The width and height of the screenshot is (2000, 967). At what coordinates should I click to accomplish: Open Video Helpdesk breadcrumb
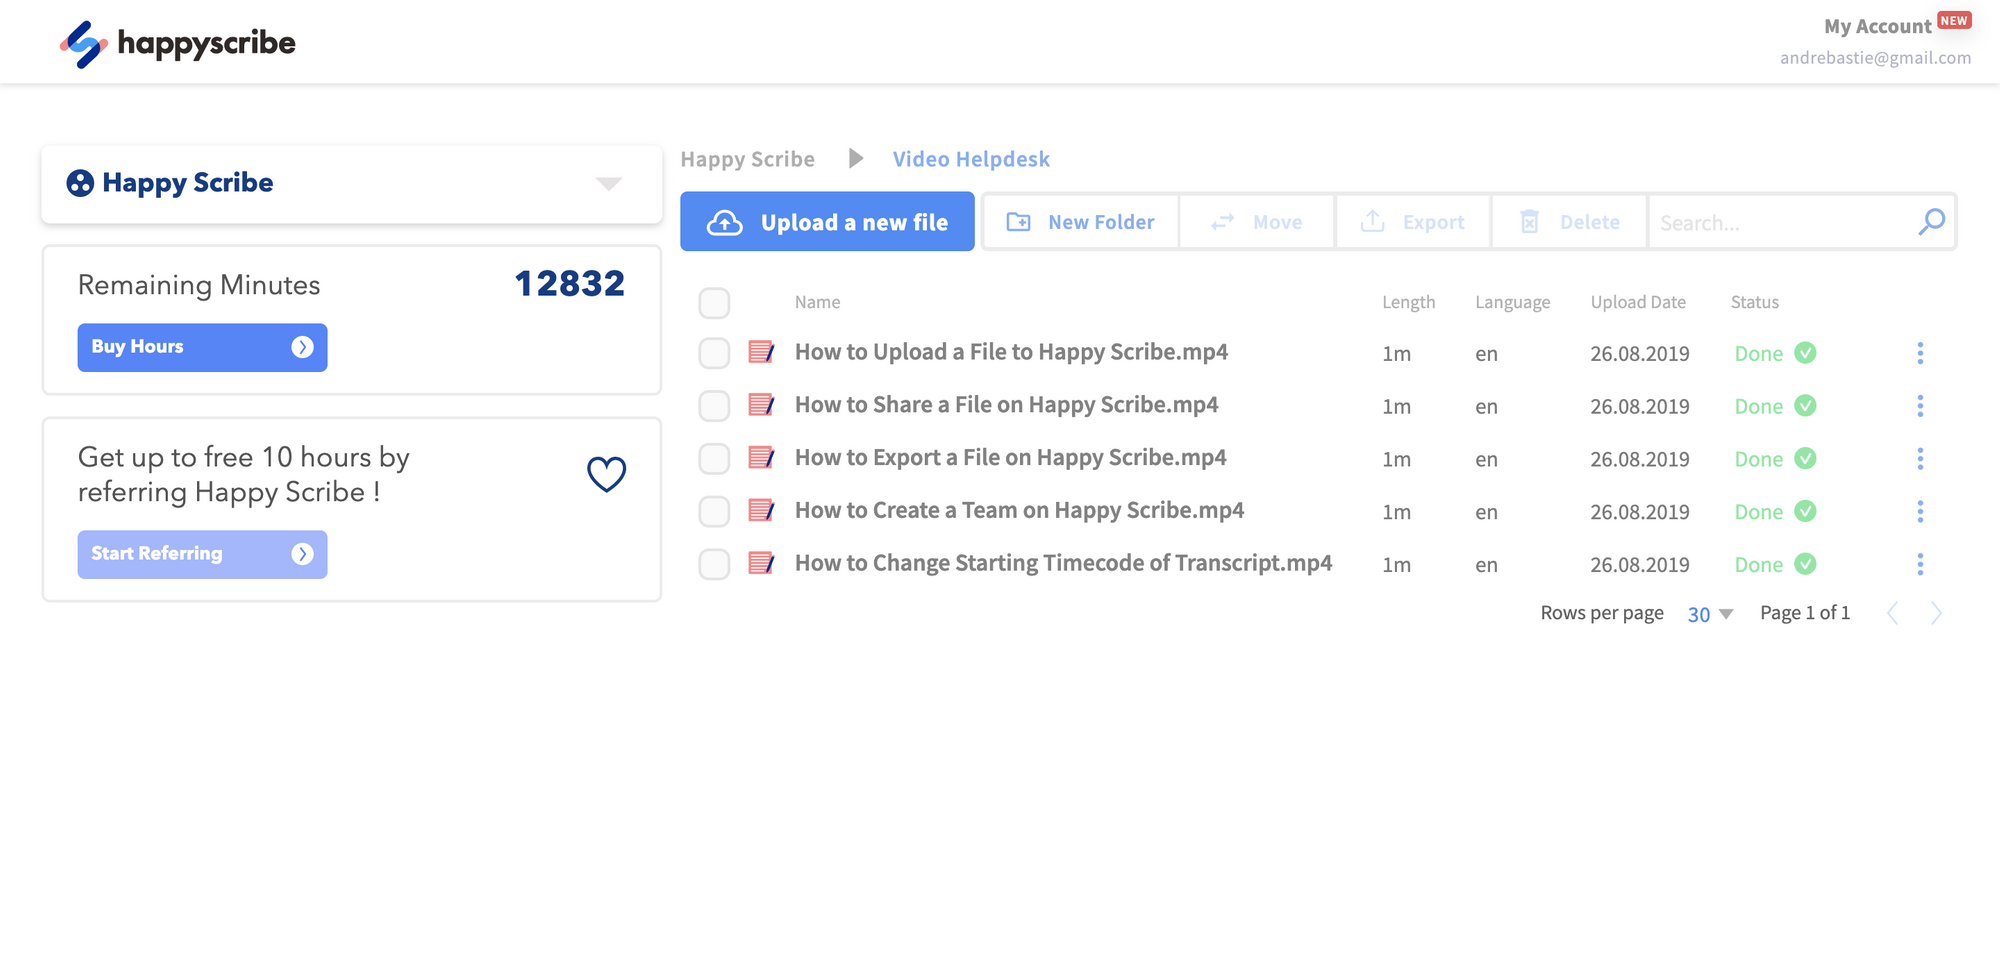(971, 159)
